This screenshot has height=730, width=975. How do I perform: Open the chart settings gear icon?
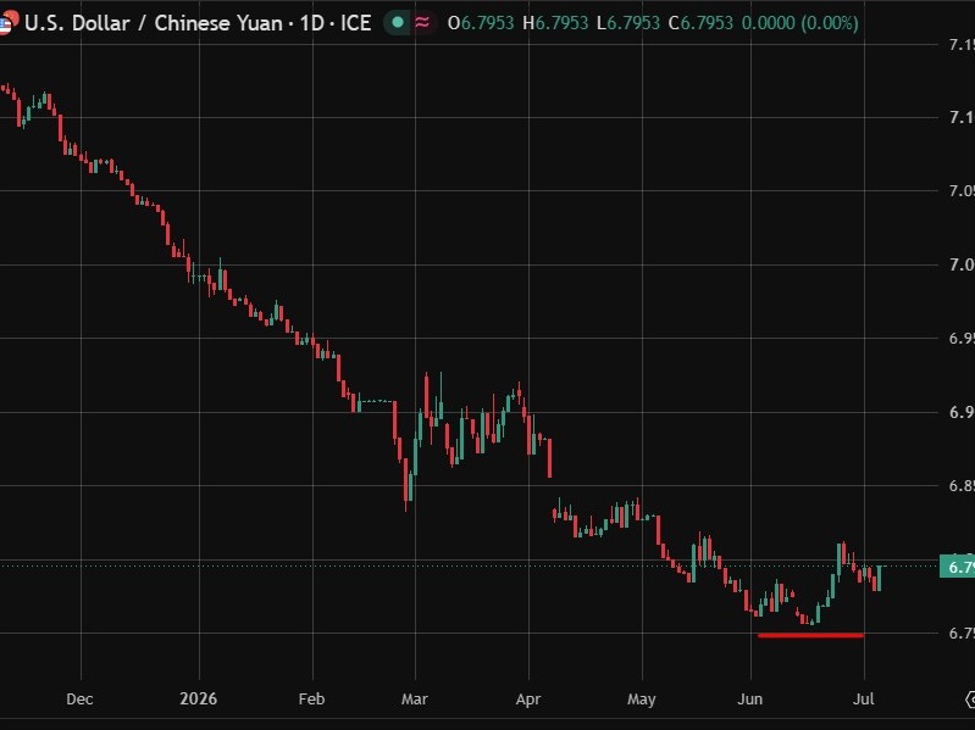click(970, 700)
